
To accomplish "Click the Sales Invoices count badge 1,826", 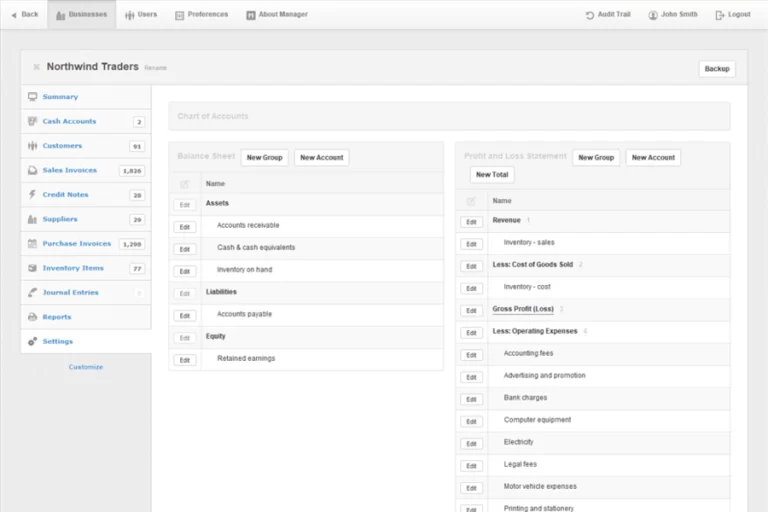I will coord(132,171).
